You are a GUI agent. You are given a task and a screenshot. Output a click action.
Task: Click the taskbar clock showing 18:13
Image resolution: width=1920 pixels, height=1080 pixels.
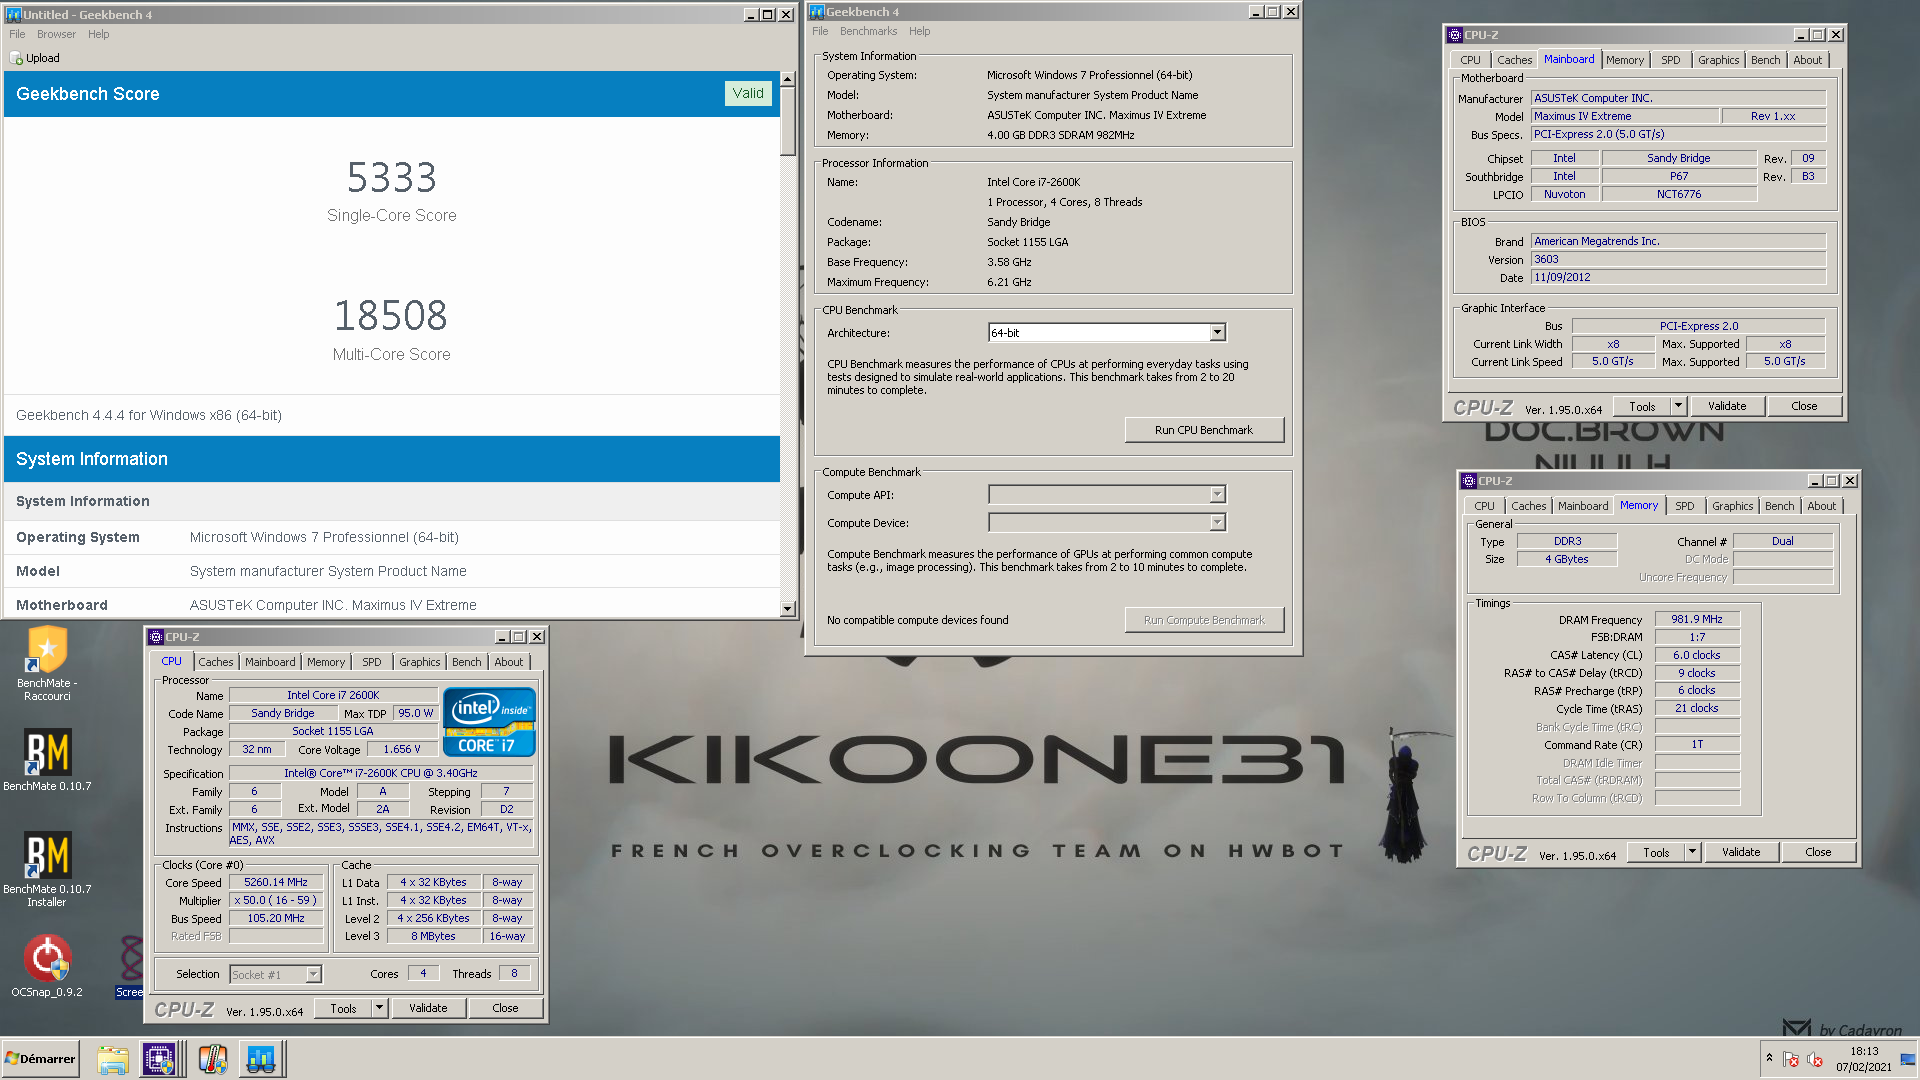(1864, 1059)
